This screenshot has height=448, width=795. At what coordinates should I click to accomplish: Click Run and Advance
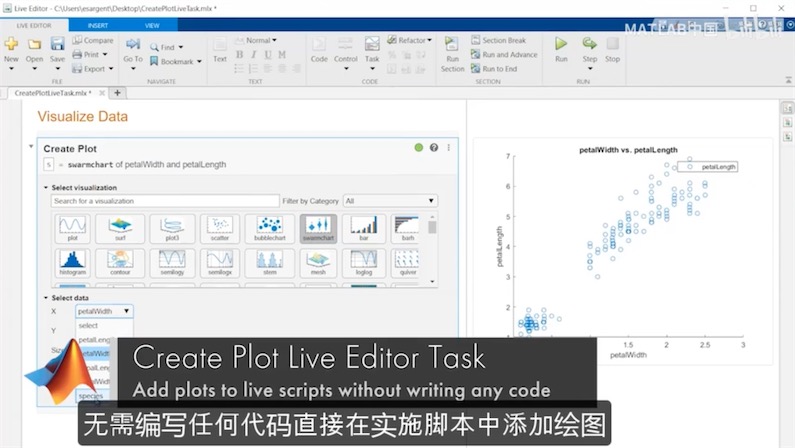[x=504, y=54]
